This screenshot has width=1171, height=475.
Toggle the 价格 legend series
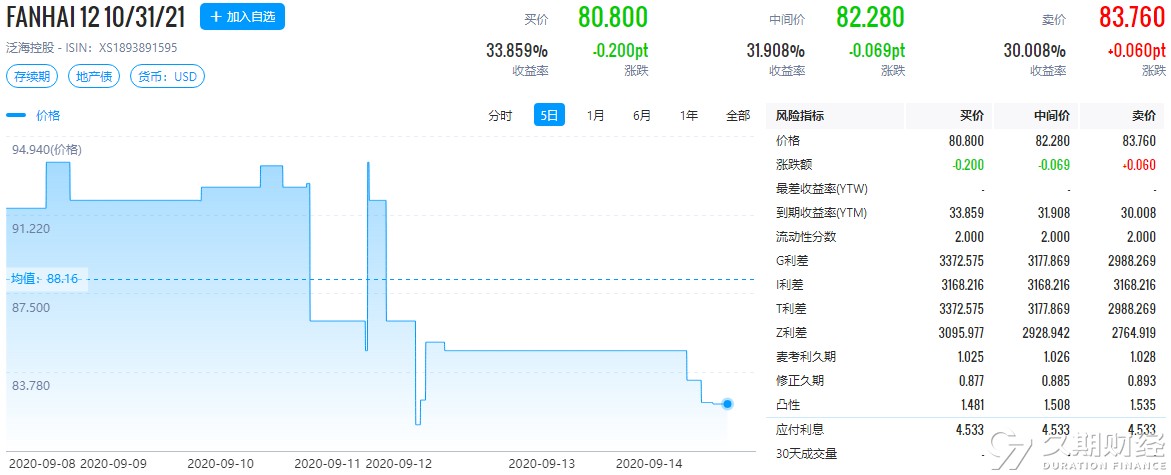pyautogui.click(x=34, y=116)
